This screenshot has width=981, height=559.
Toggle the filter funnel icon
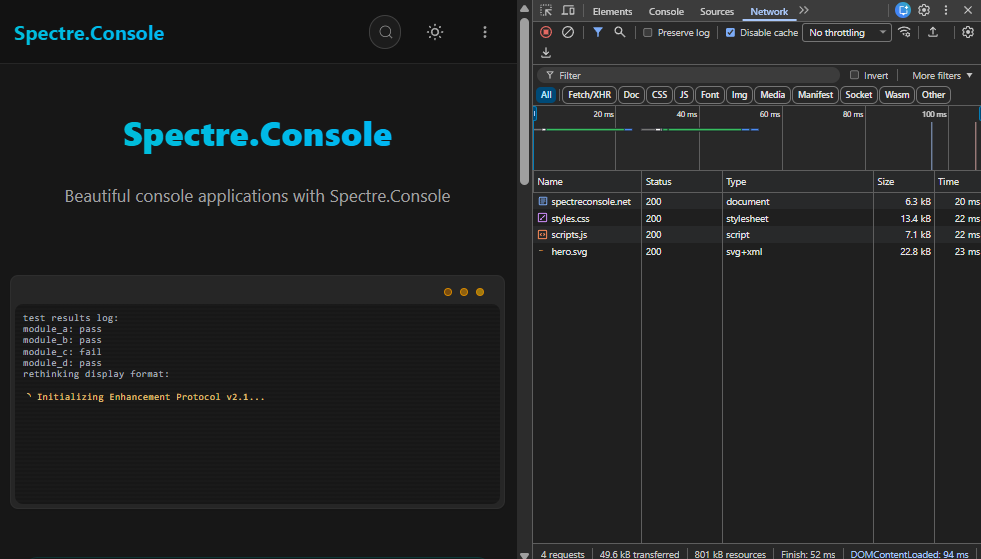[x=598, y=32]
